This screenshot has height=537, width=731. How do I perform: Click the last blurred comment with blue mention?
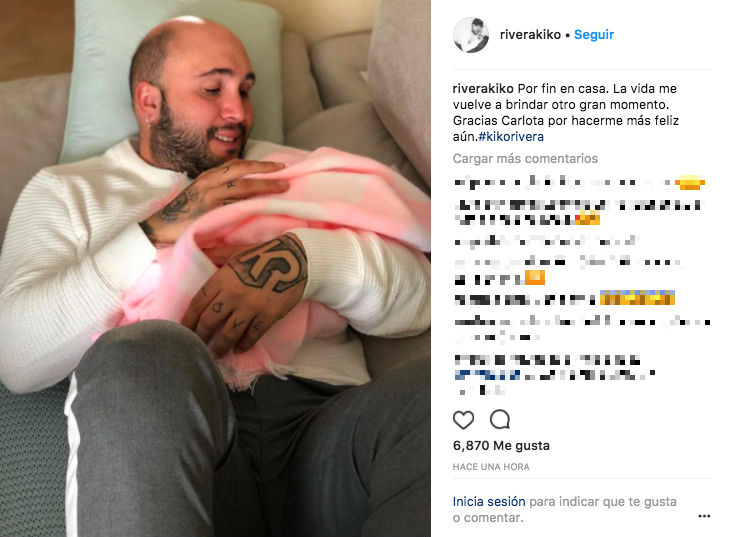point(555,375)
